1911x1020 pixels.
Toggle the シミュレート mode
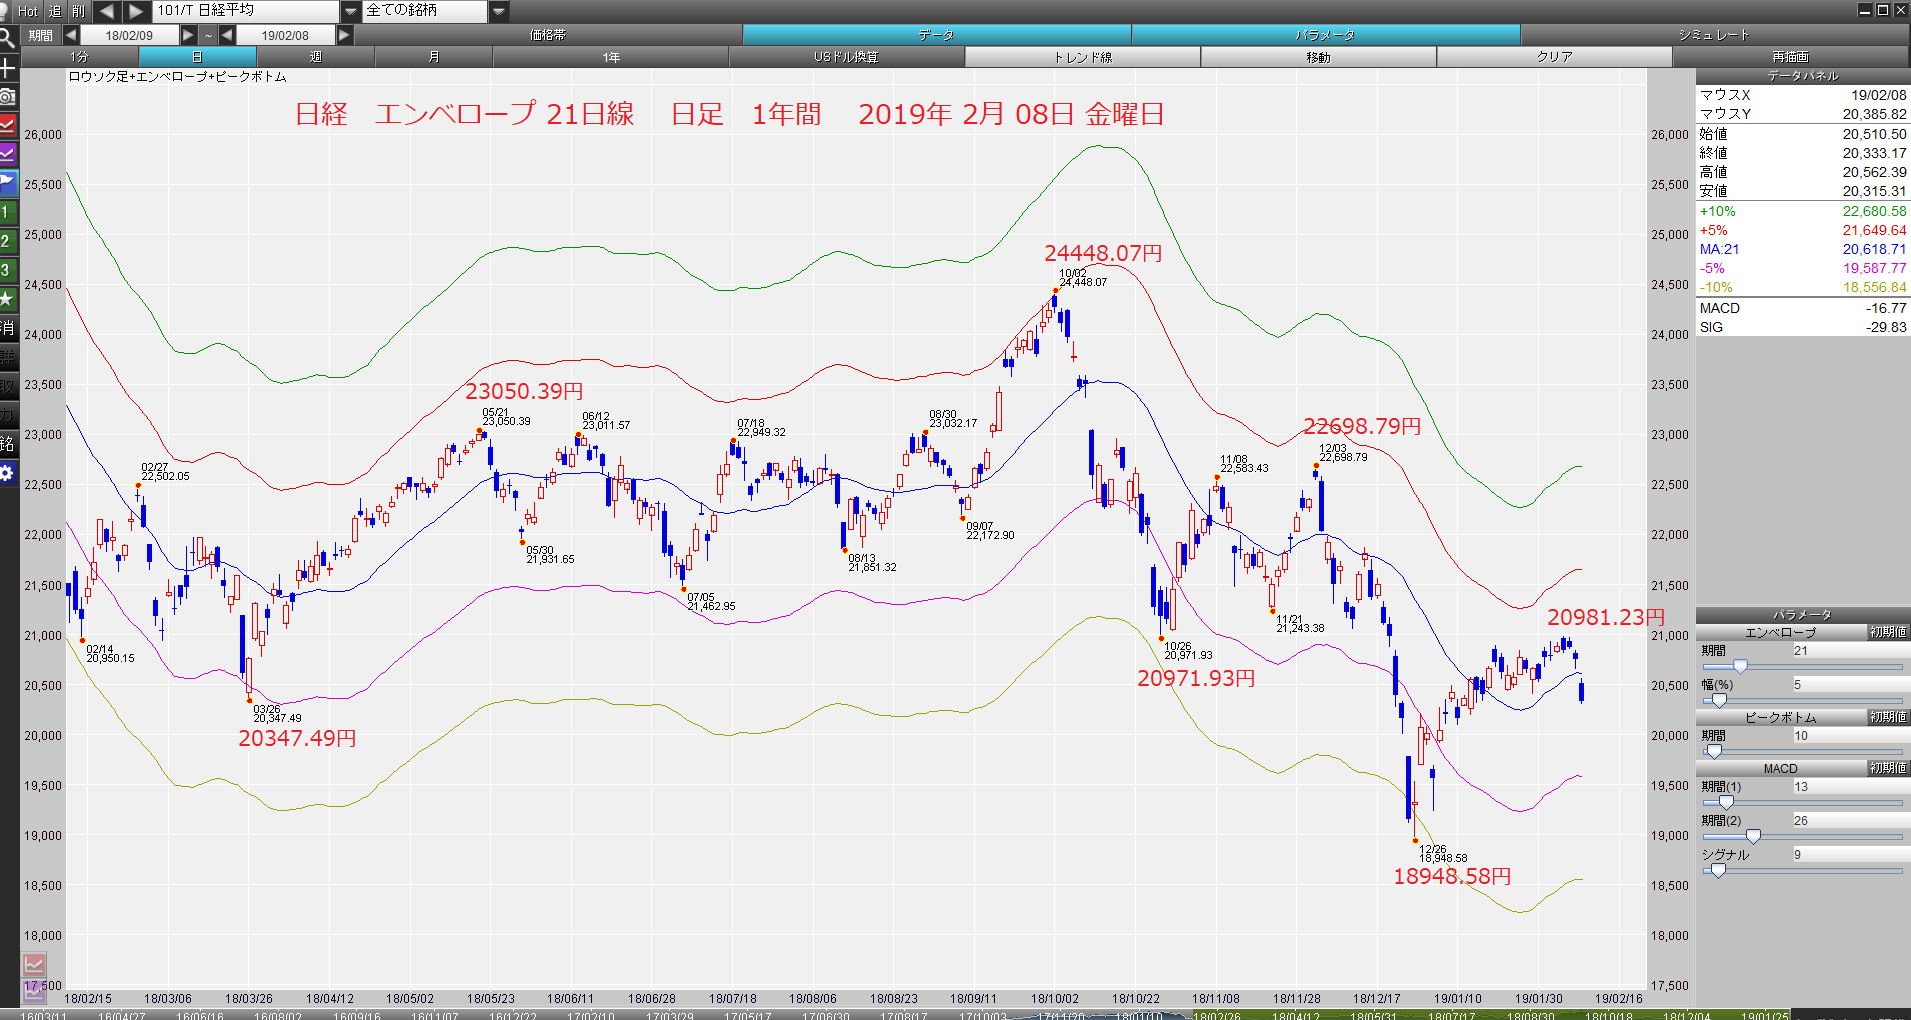coord(1715,35)
